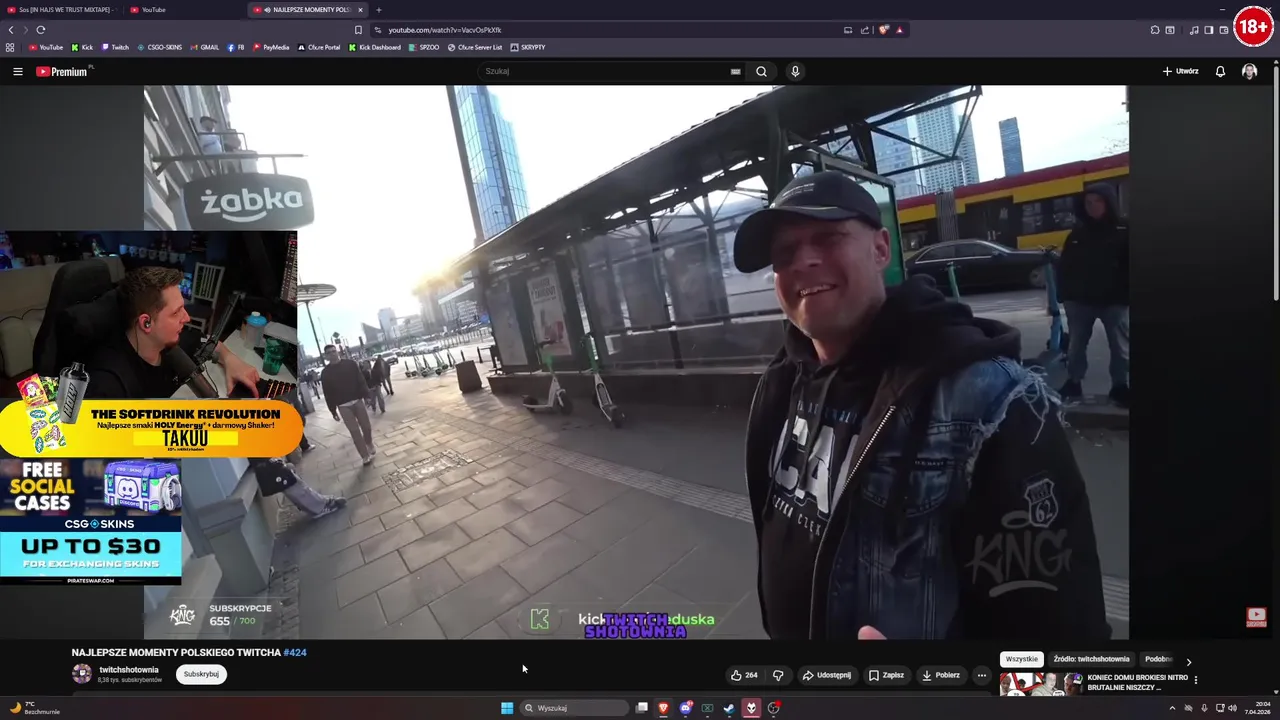The image size is (1280, 720).
Task: Open Brave browser from the taskbar
Action: (x=663, y=708)
